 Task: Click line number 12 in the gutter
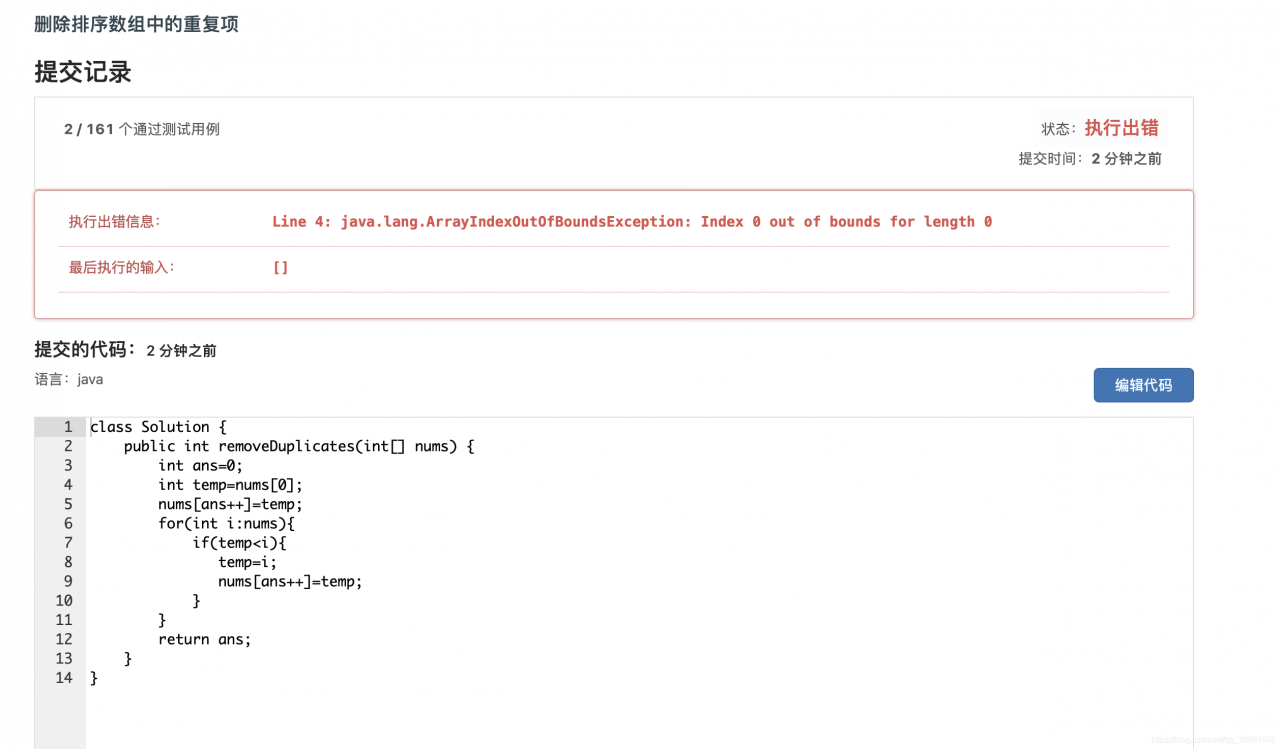tap(64, 639)
